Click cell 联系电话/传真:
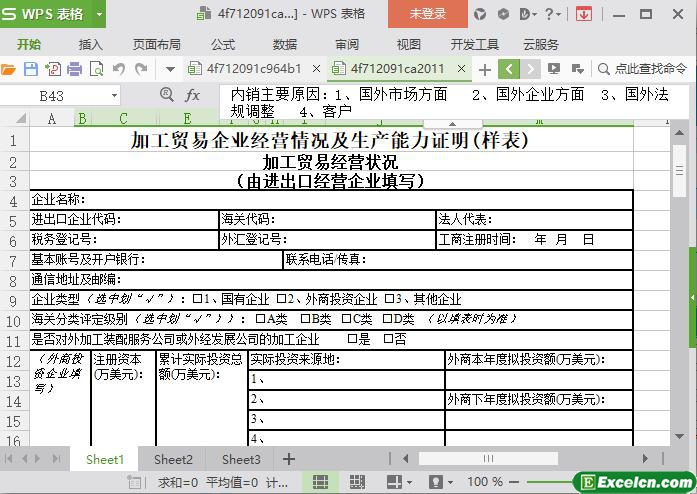Viewport: 697px width, 494px height. tap(458, 260)
